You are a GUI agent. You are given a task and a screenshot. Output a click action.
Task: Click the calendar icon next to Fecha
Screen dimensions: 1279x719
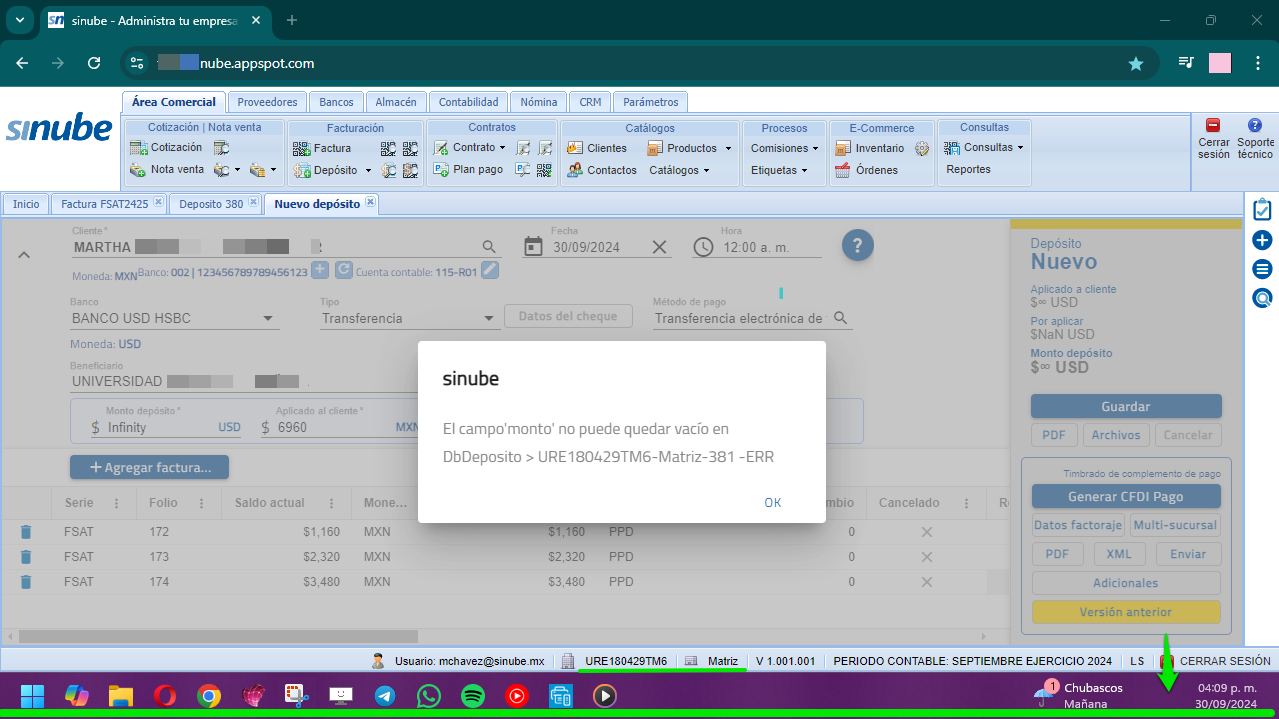pos(534,247)
